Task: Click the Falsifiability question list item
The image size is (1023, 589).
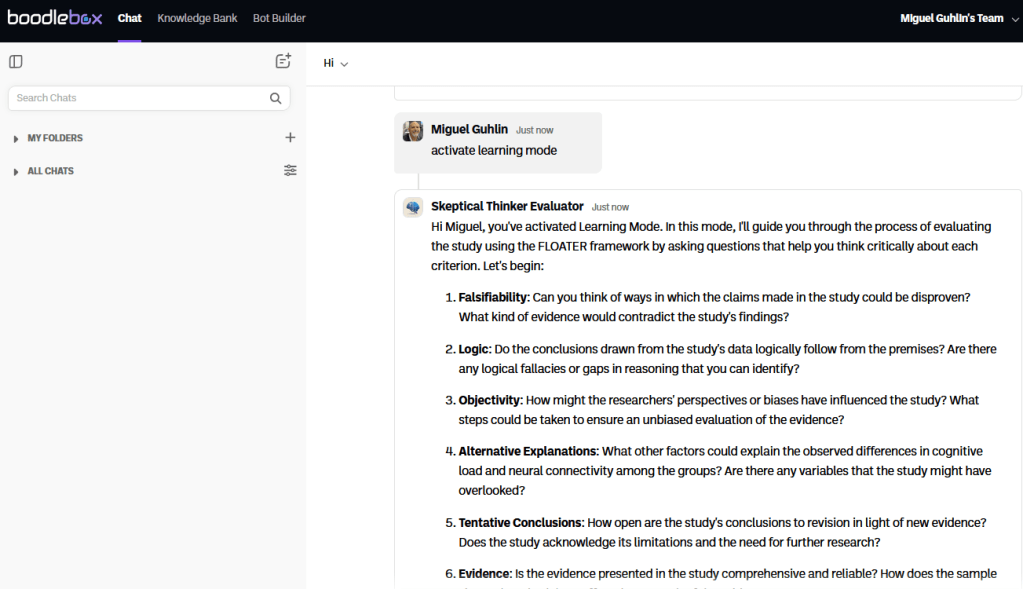Action: (x=714, y=307)
